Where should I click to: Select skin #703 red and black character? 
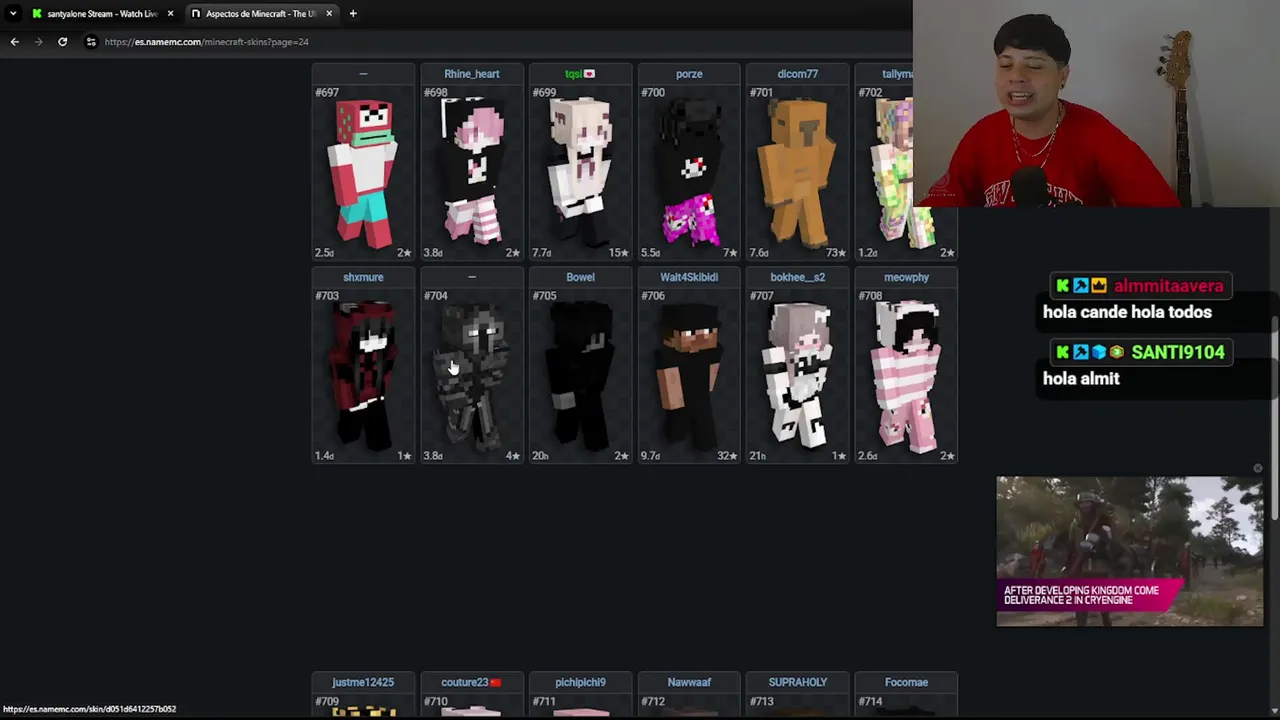[x=363, y=375]
